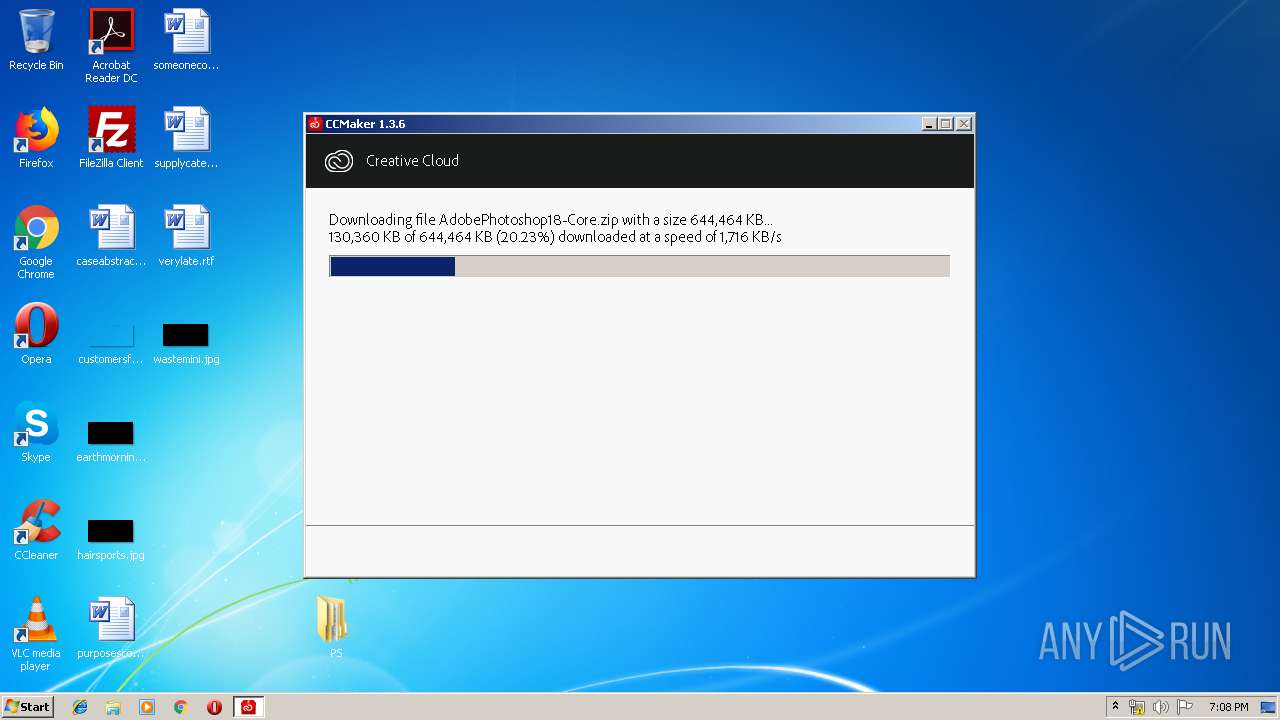Launch Opera desktop shortcut

(x=36, y=334)
